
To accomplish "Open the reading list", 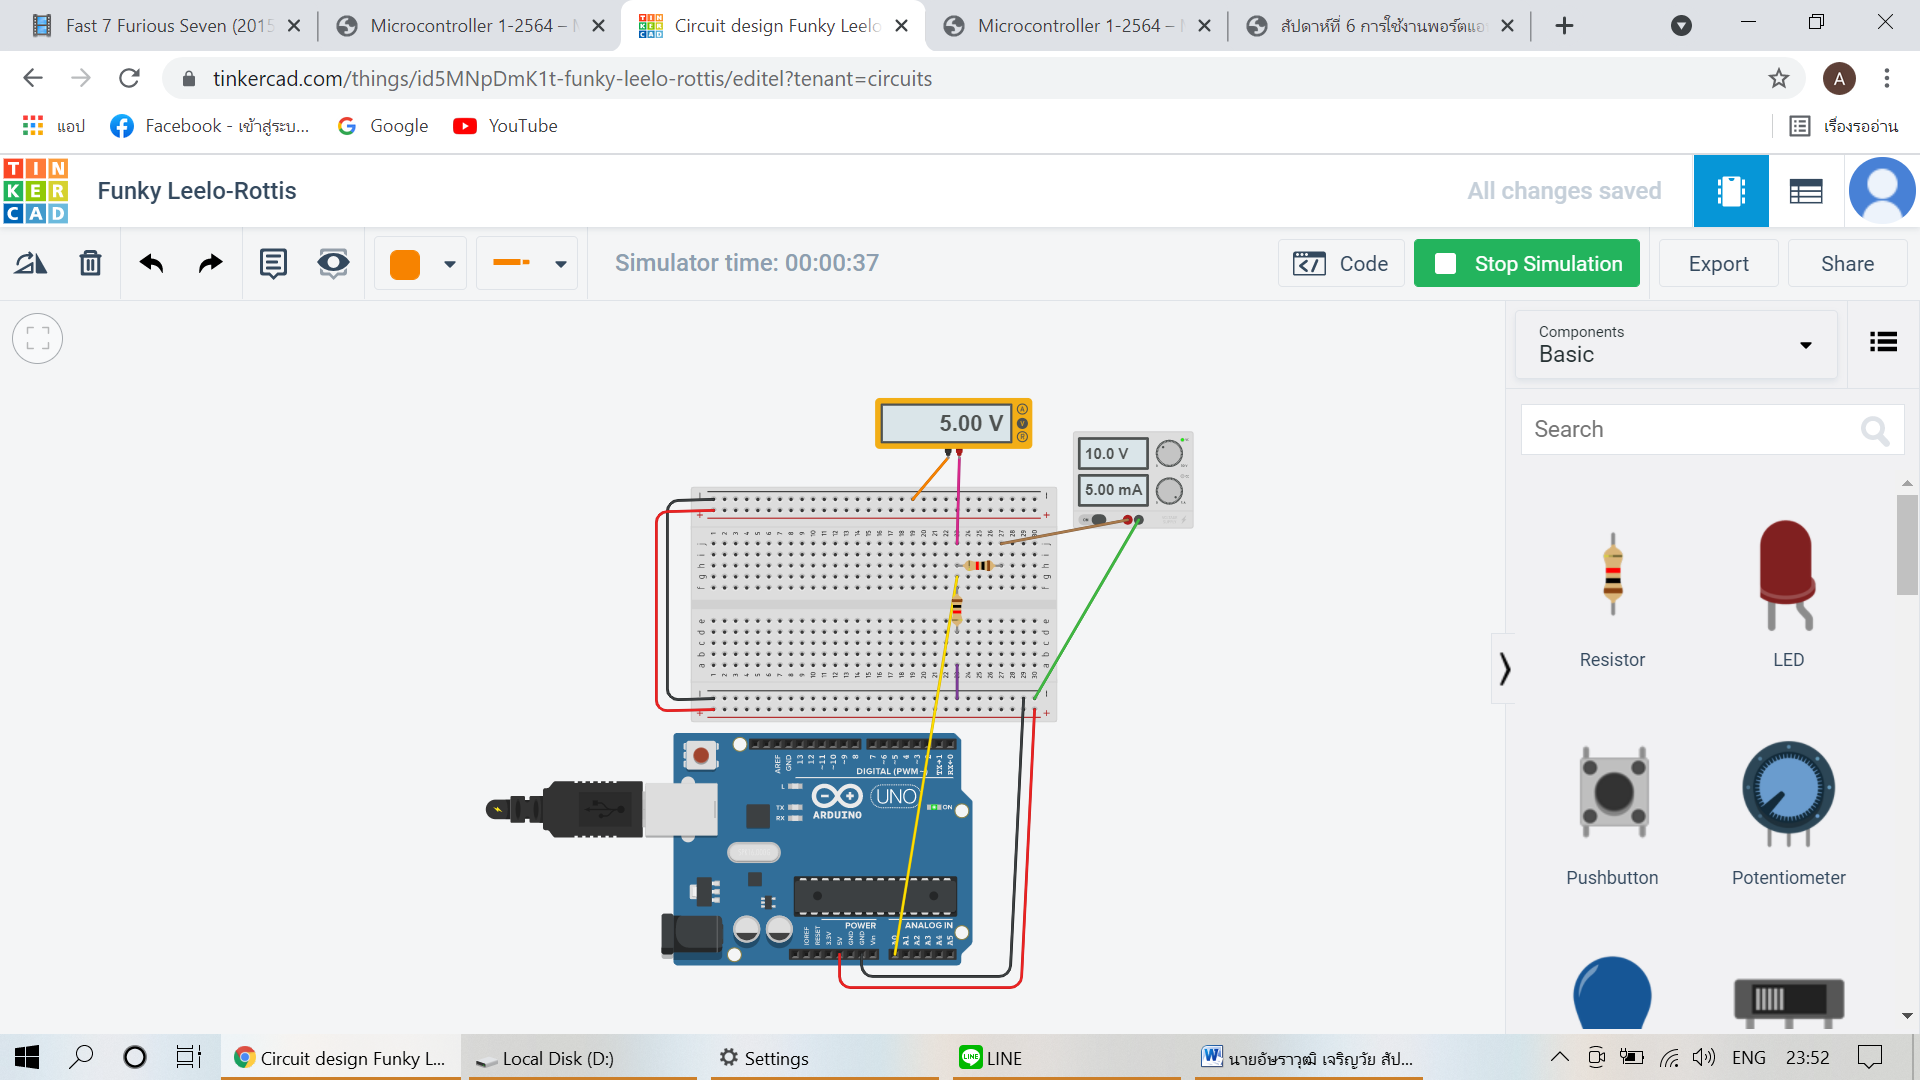I will 1843,126.
